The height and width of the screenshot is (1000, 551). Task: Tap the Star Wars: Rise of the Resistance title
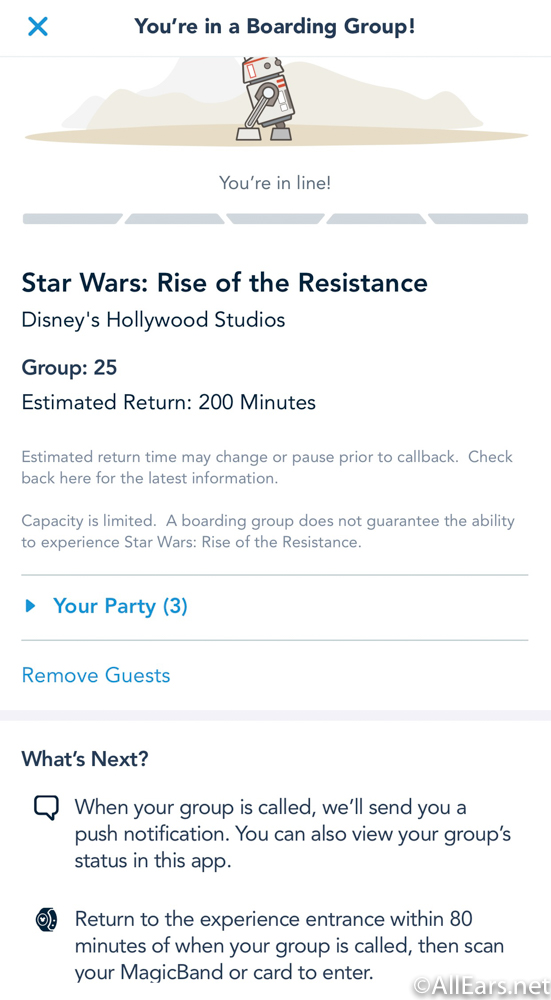pyautogui.click(x=224, y=283)
